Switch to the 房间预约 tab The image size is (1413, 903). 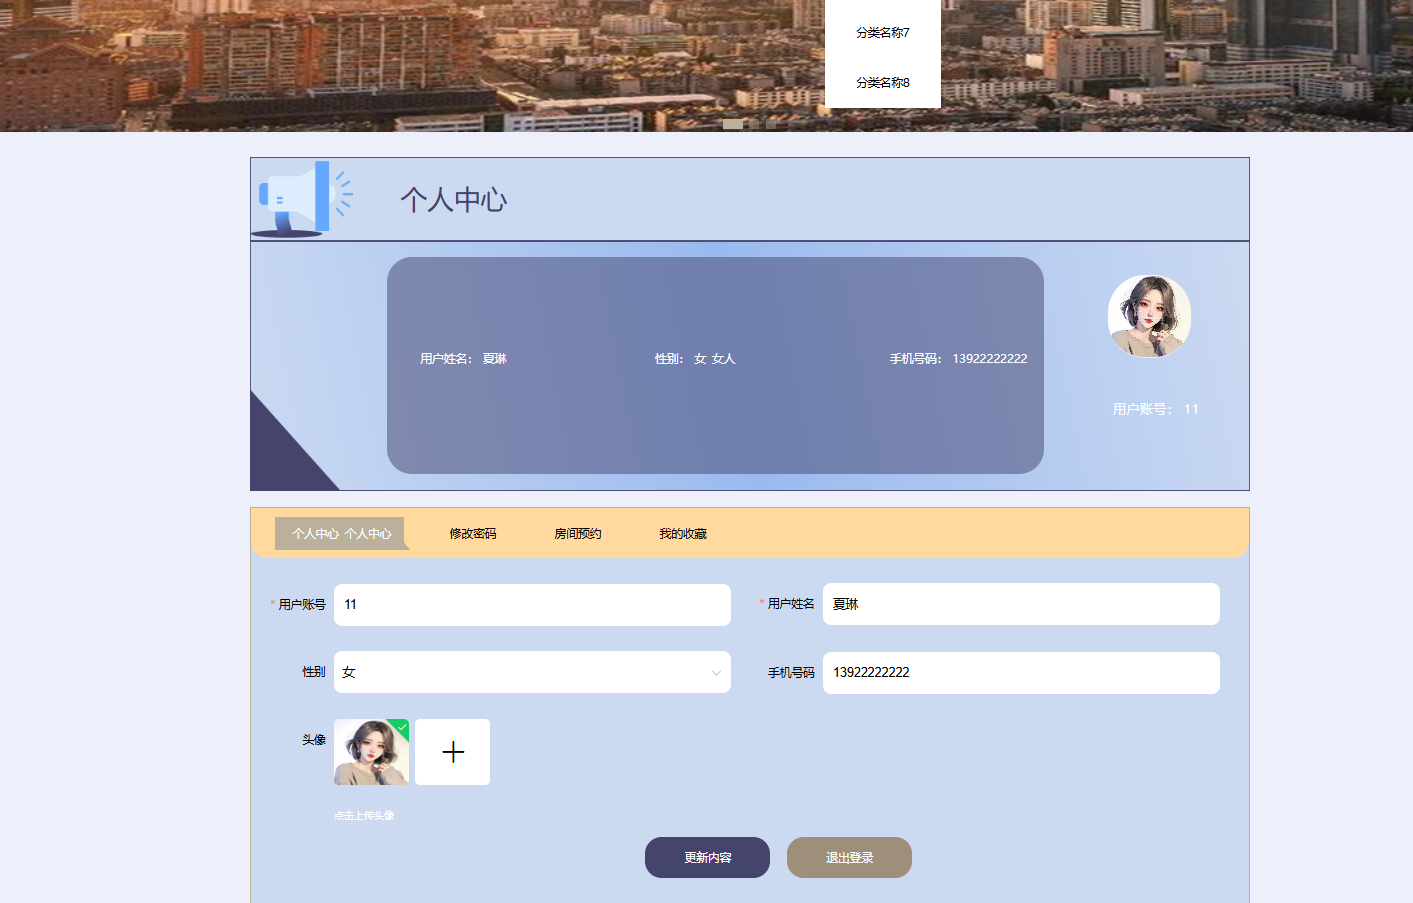pyautogui.click(x=577, y=534)
